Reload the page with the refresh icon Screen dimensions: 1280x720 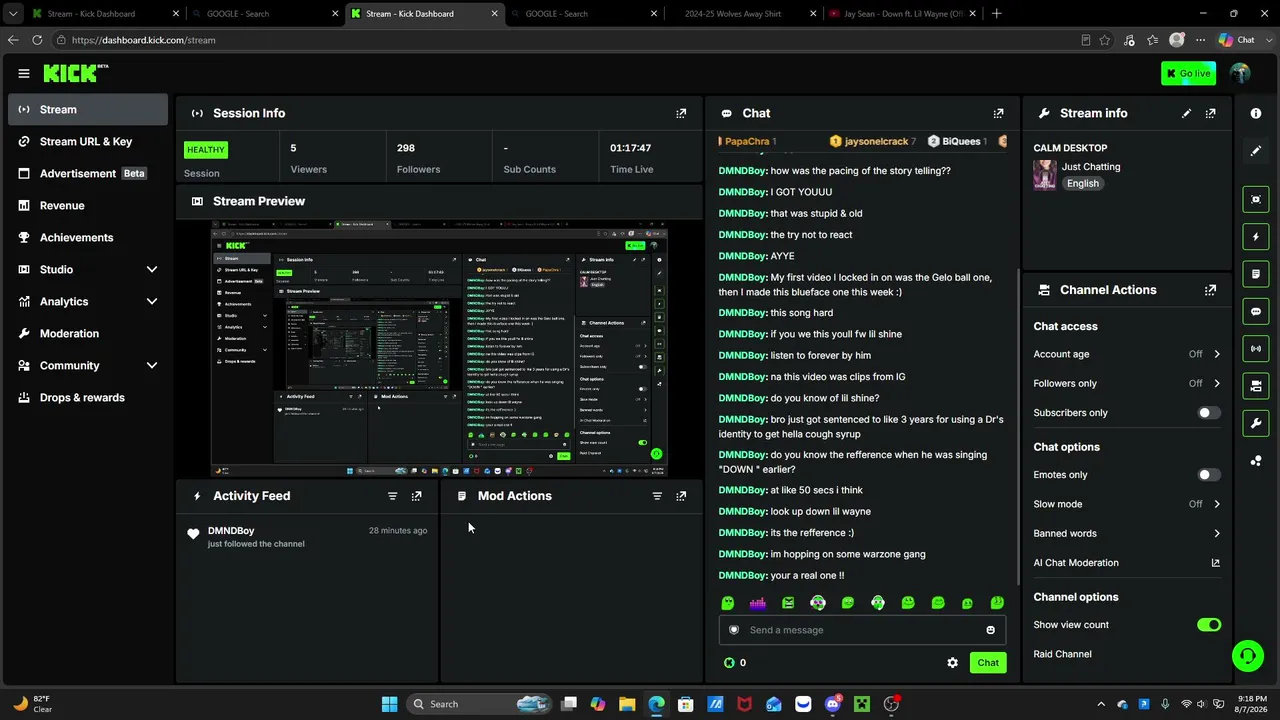[37, 40]
